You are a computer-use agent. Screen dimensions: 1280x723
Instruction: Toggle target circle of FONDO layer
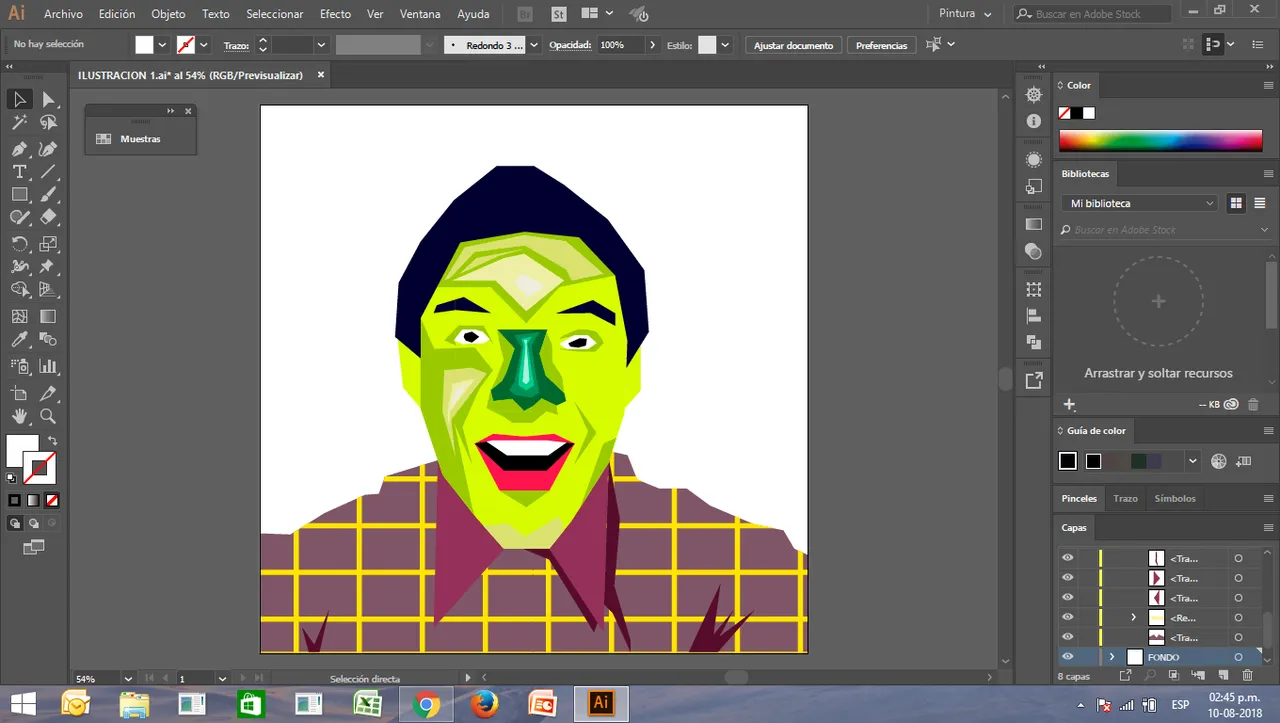1238,657
